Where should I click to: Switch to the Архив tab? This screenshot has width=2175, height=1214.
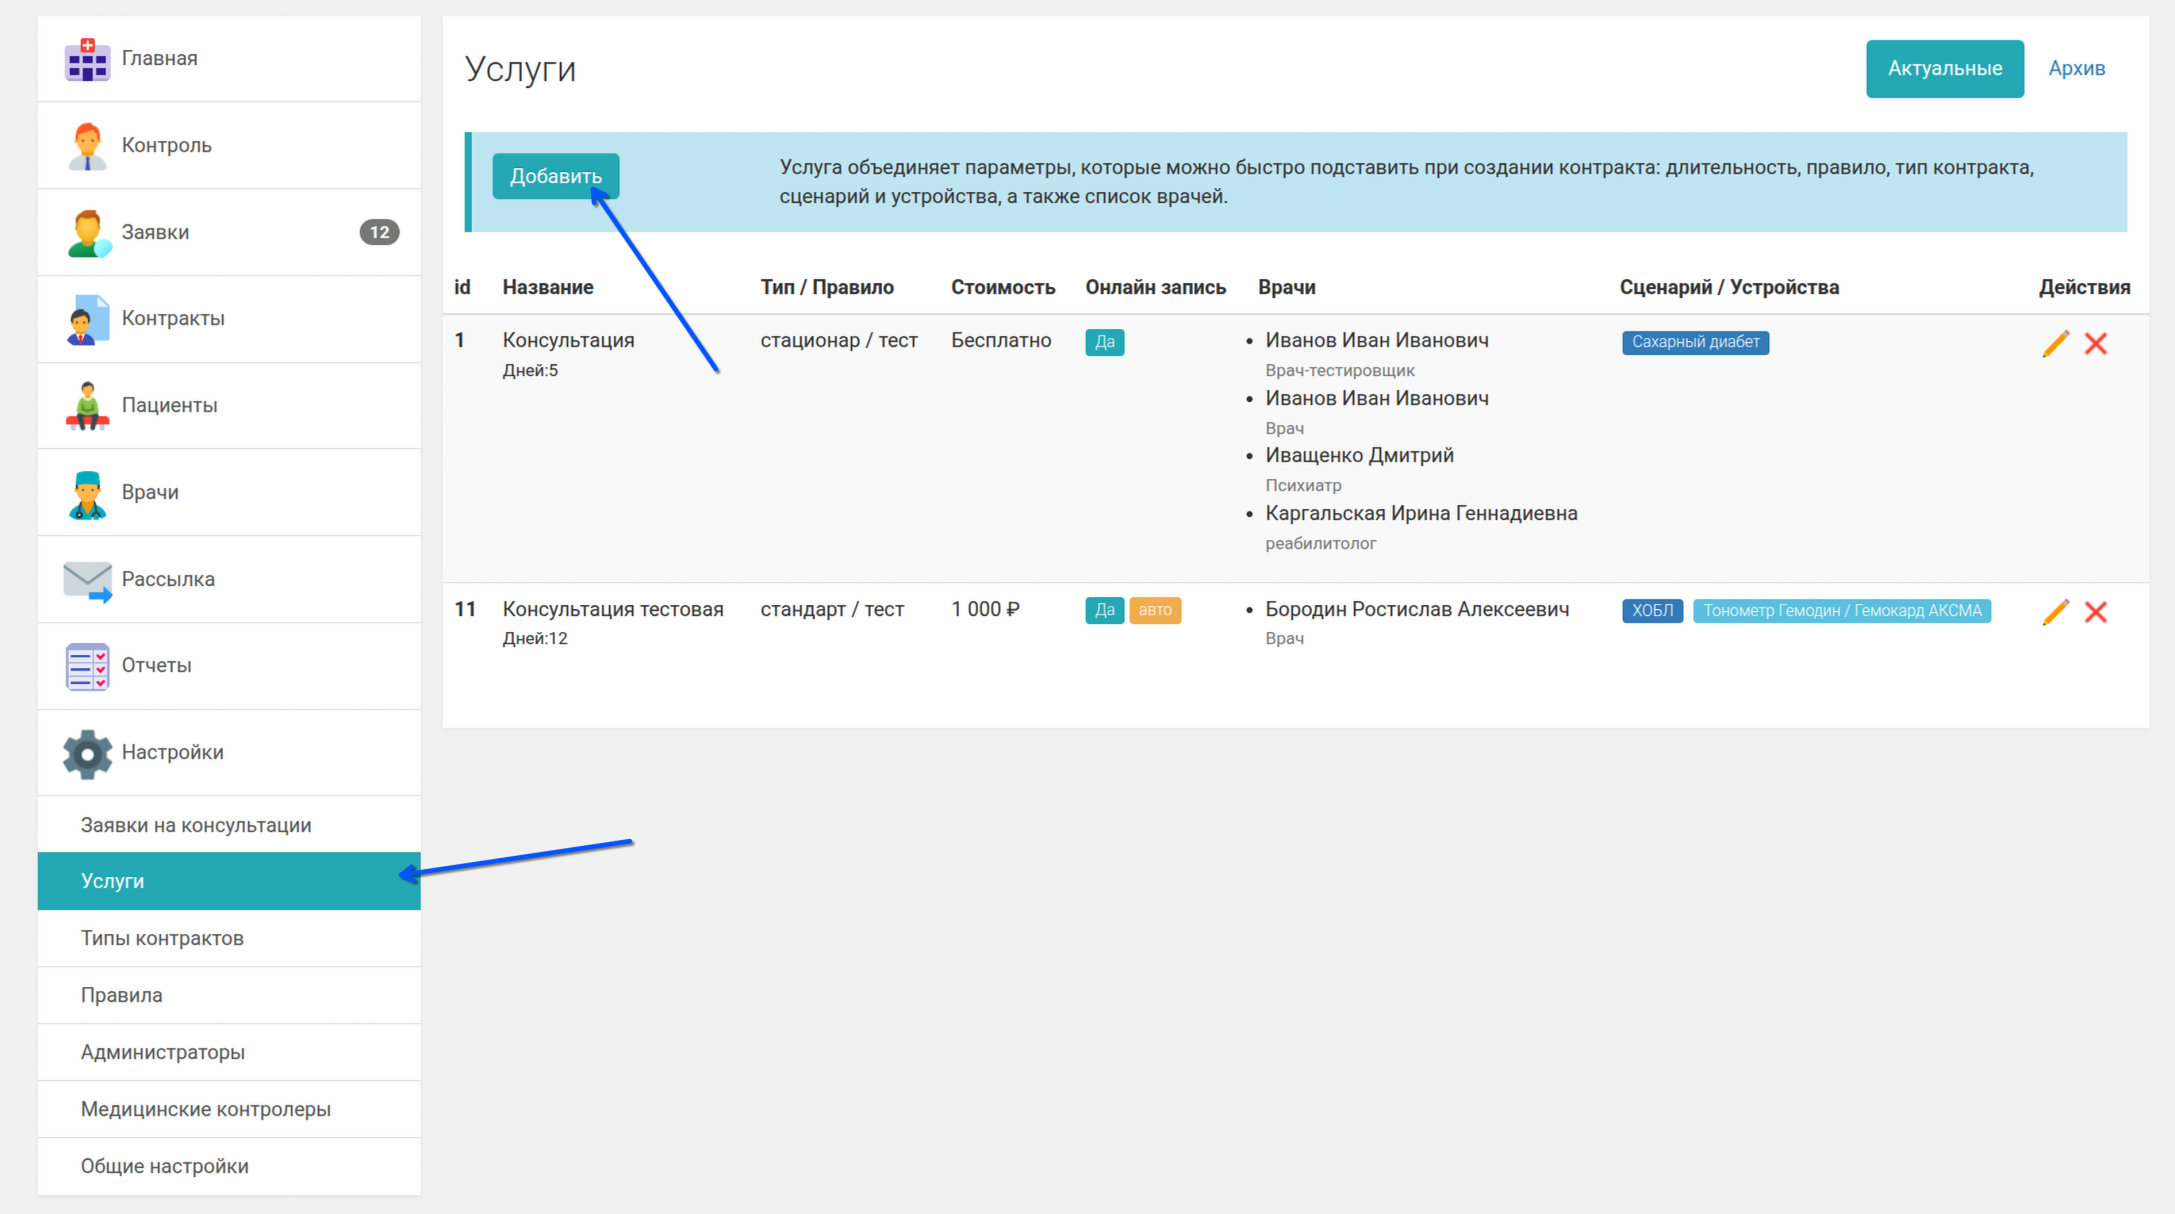pyautogui.click(x=2076, y=69)
